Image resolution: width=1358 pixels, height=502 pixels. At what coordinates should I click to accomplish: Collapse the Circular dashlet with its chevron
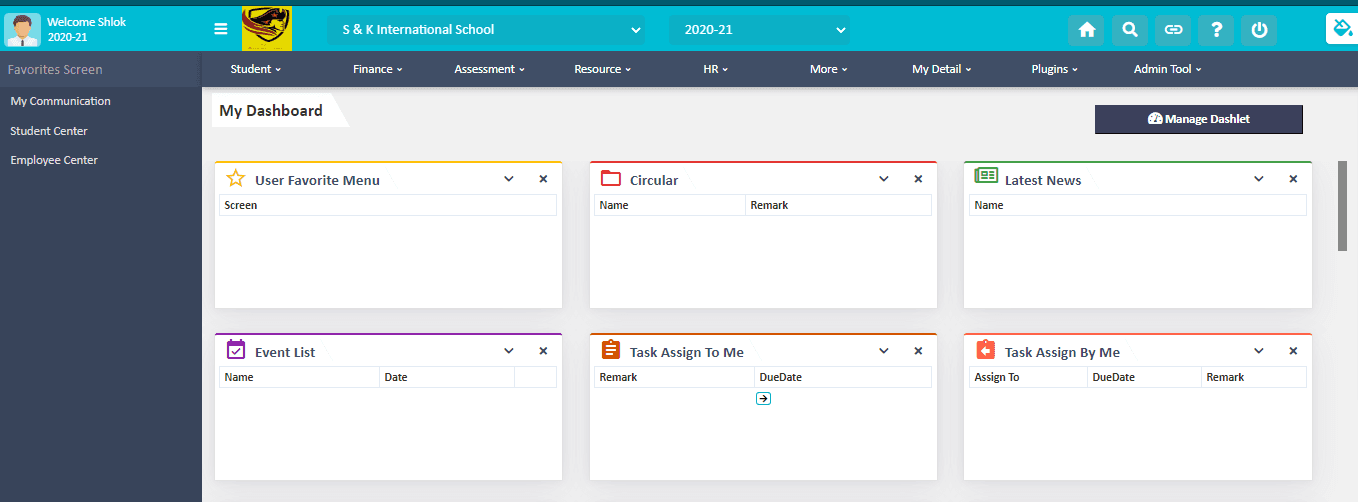point(884,179)
